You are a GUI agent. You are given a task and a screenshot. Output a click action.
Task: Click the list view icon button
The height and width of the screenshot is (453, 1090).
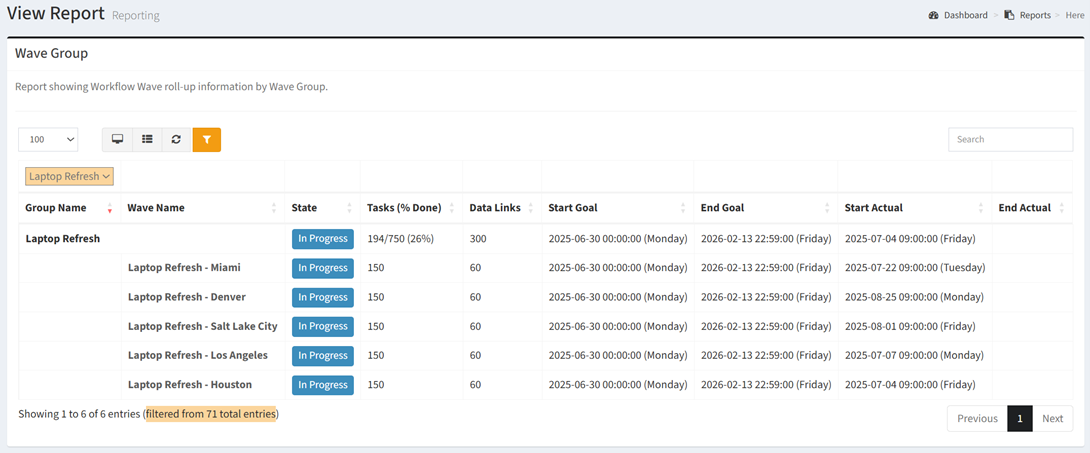click(147, 140)
